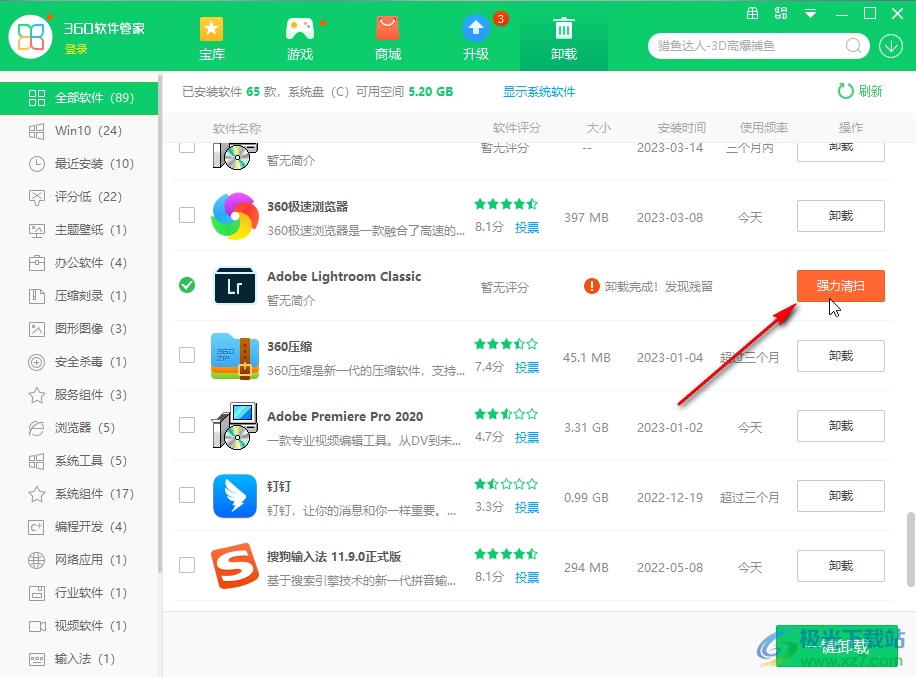Click the 显示系统软件 link
The image size is (916, 677).
click(x=539, y=92)
